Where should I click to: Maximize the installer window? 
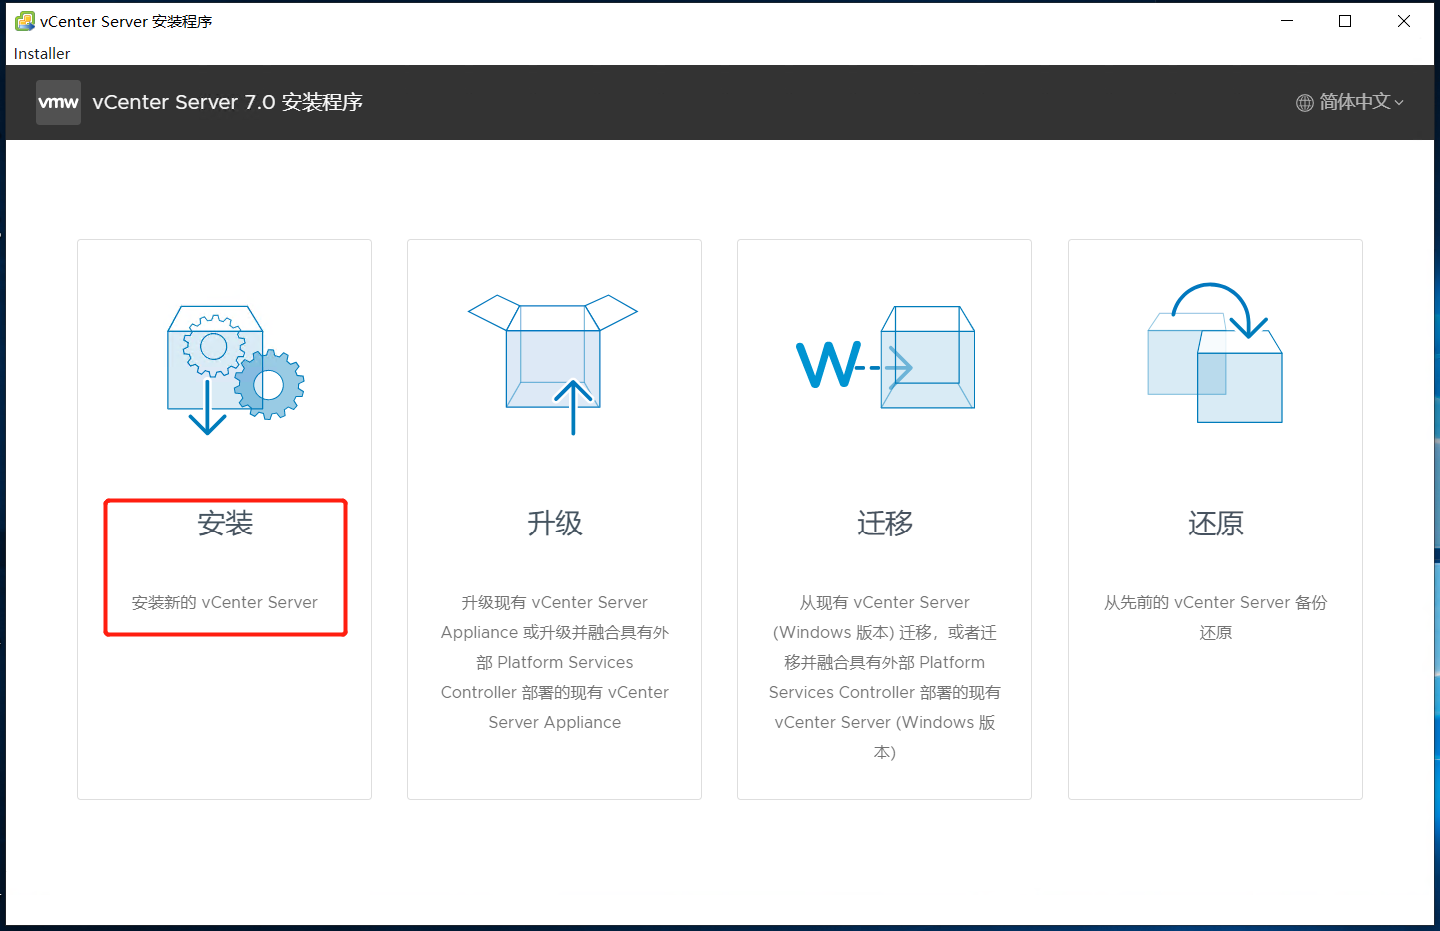[1345, 21]
